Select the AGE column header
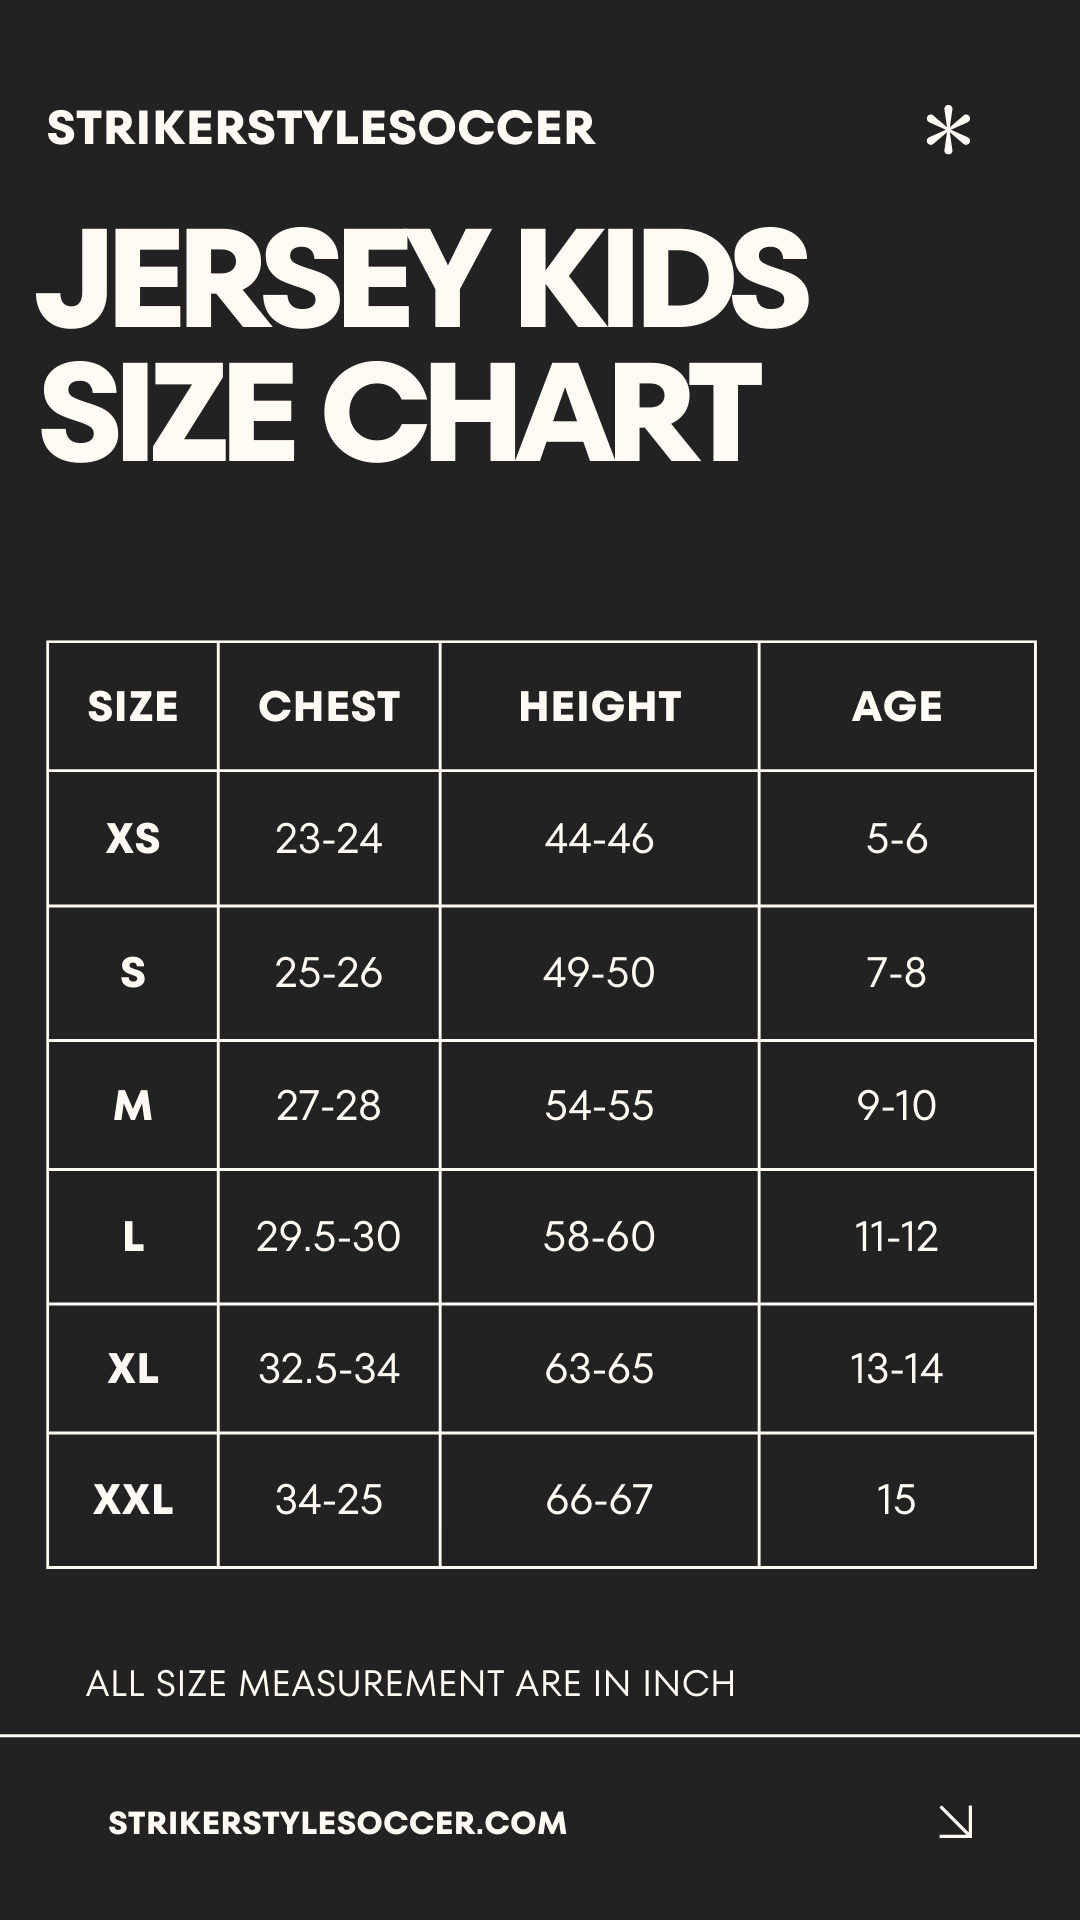Screen dimensions: 1080x1920 tap(897, 707)
